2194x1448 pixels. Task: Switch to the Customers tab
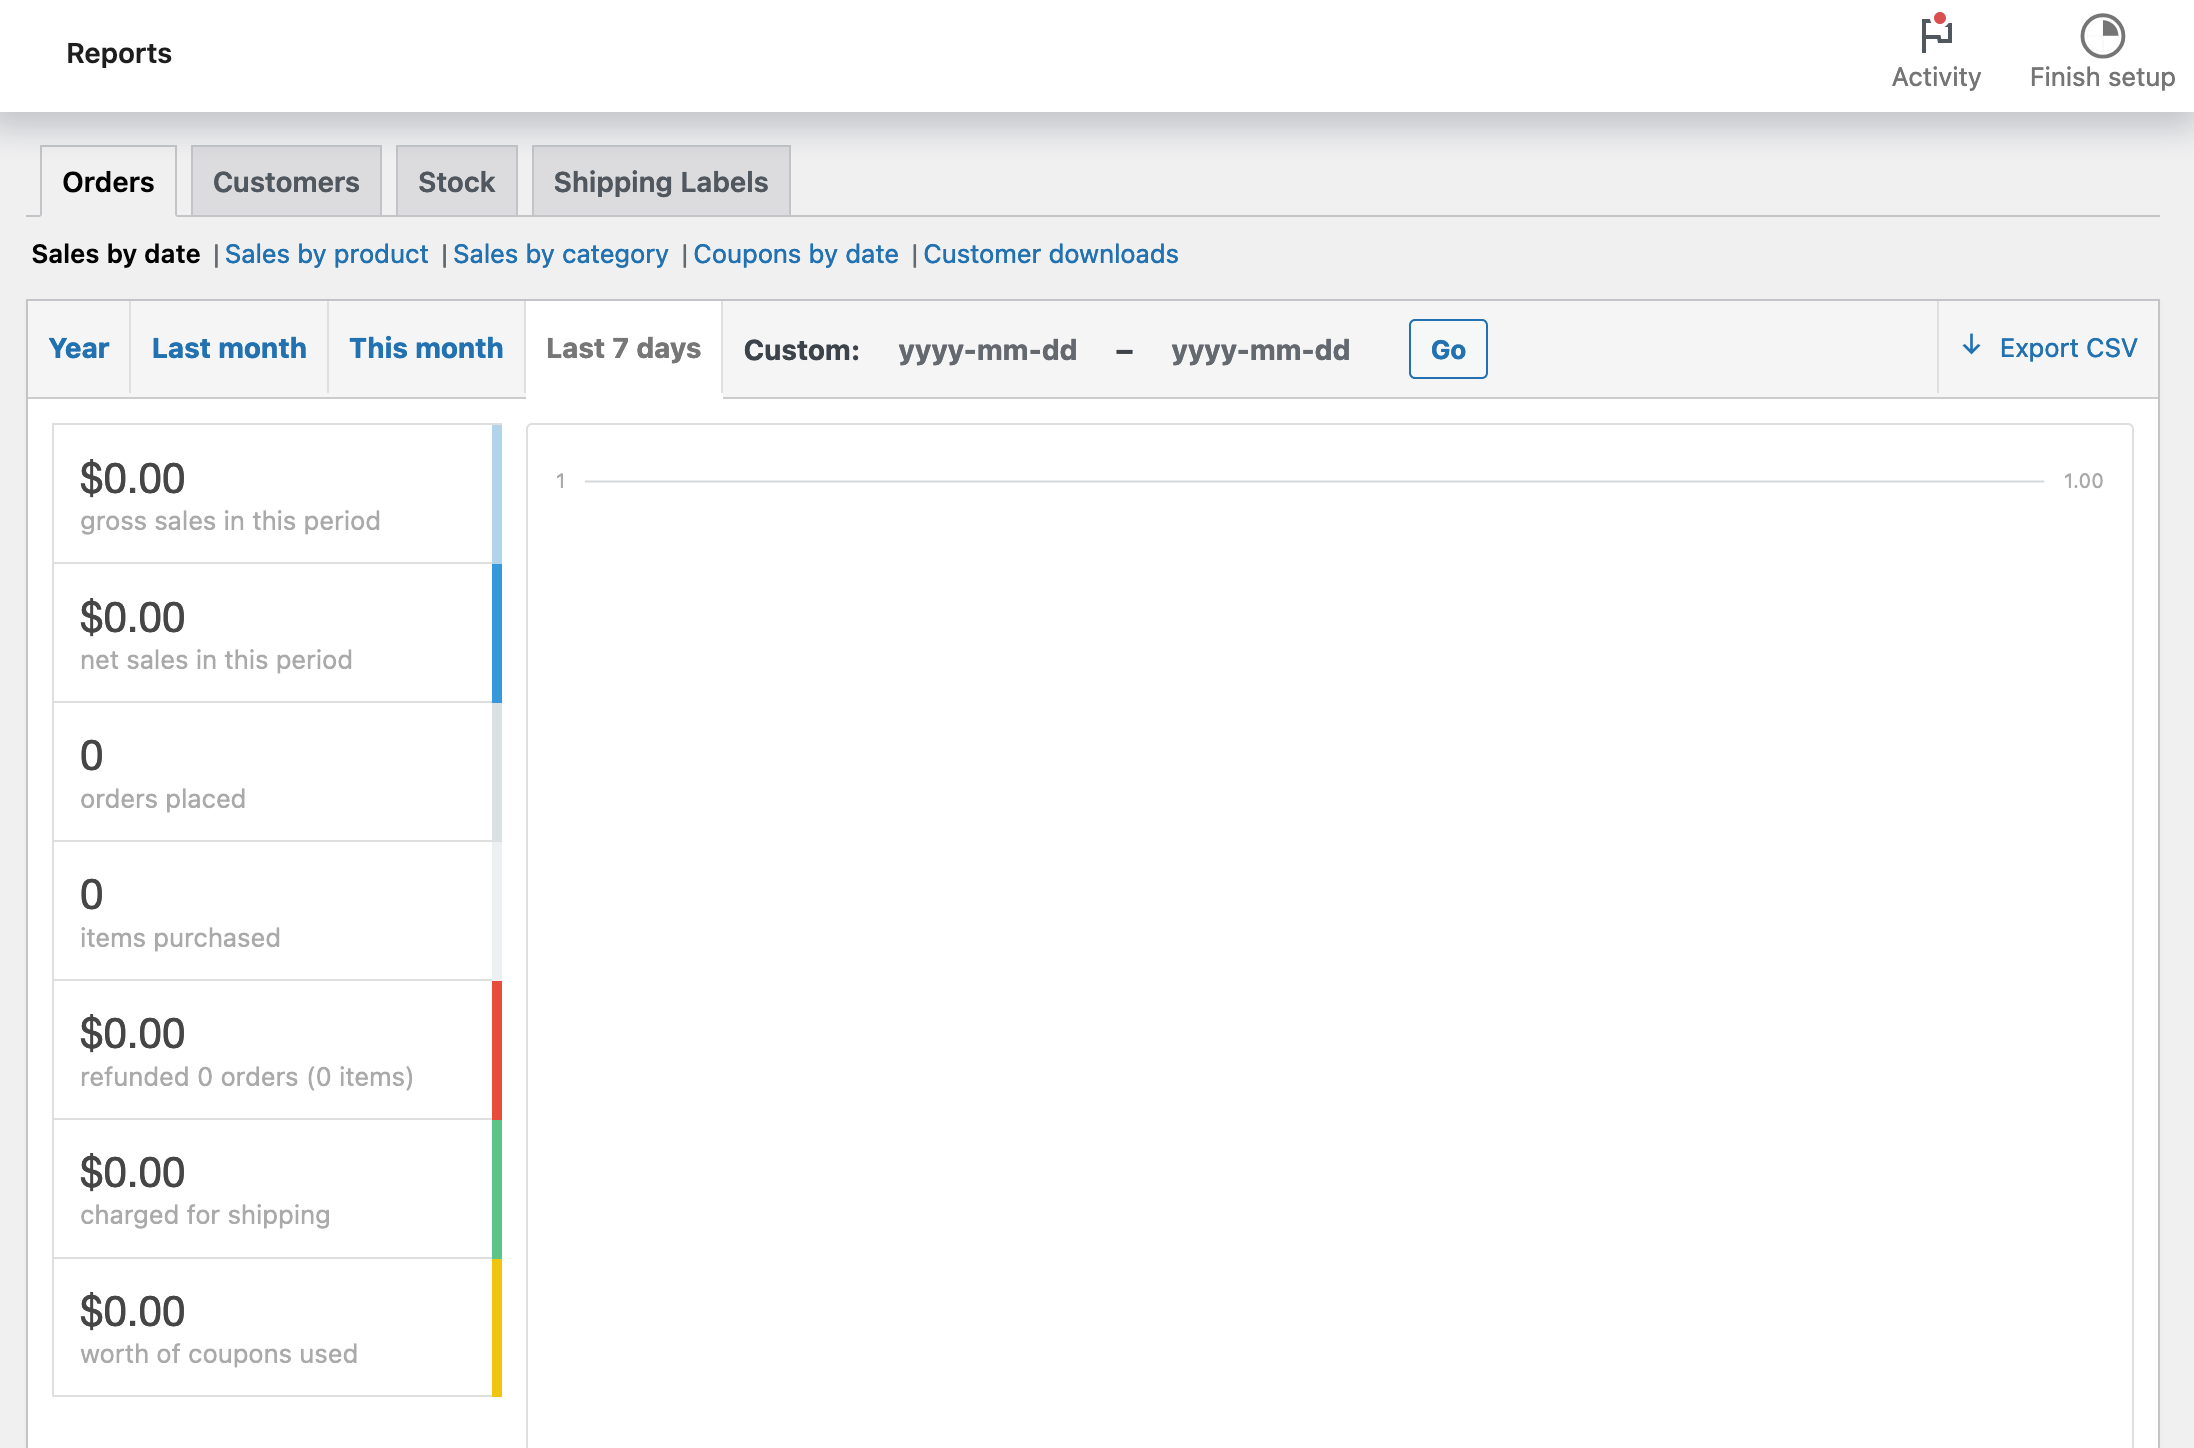click(285, 181)
